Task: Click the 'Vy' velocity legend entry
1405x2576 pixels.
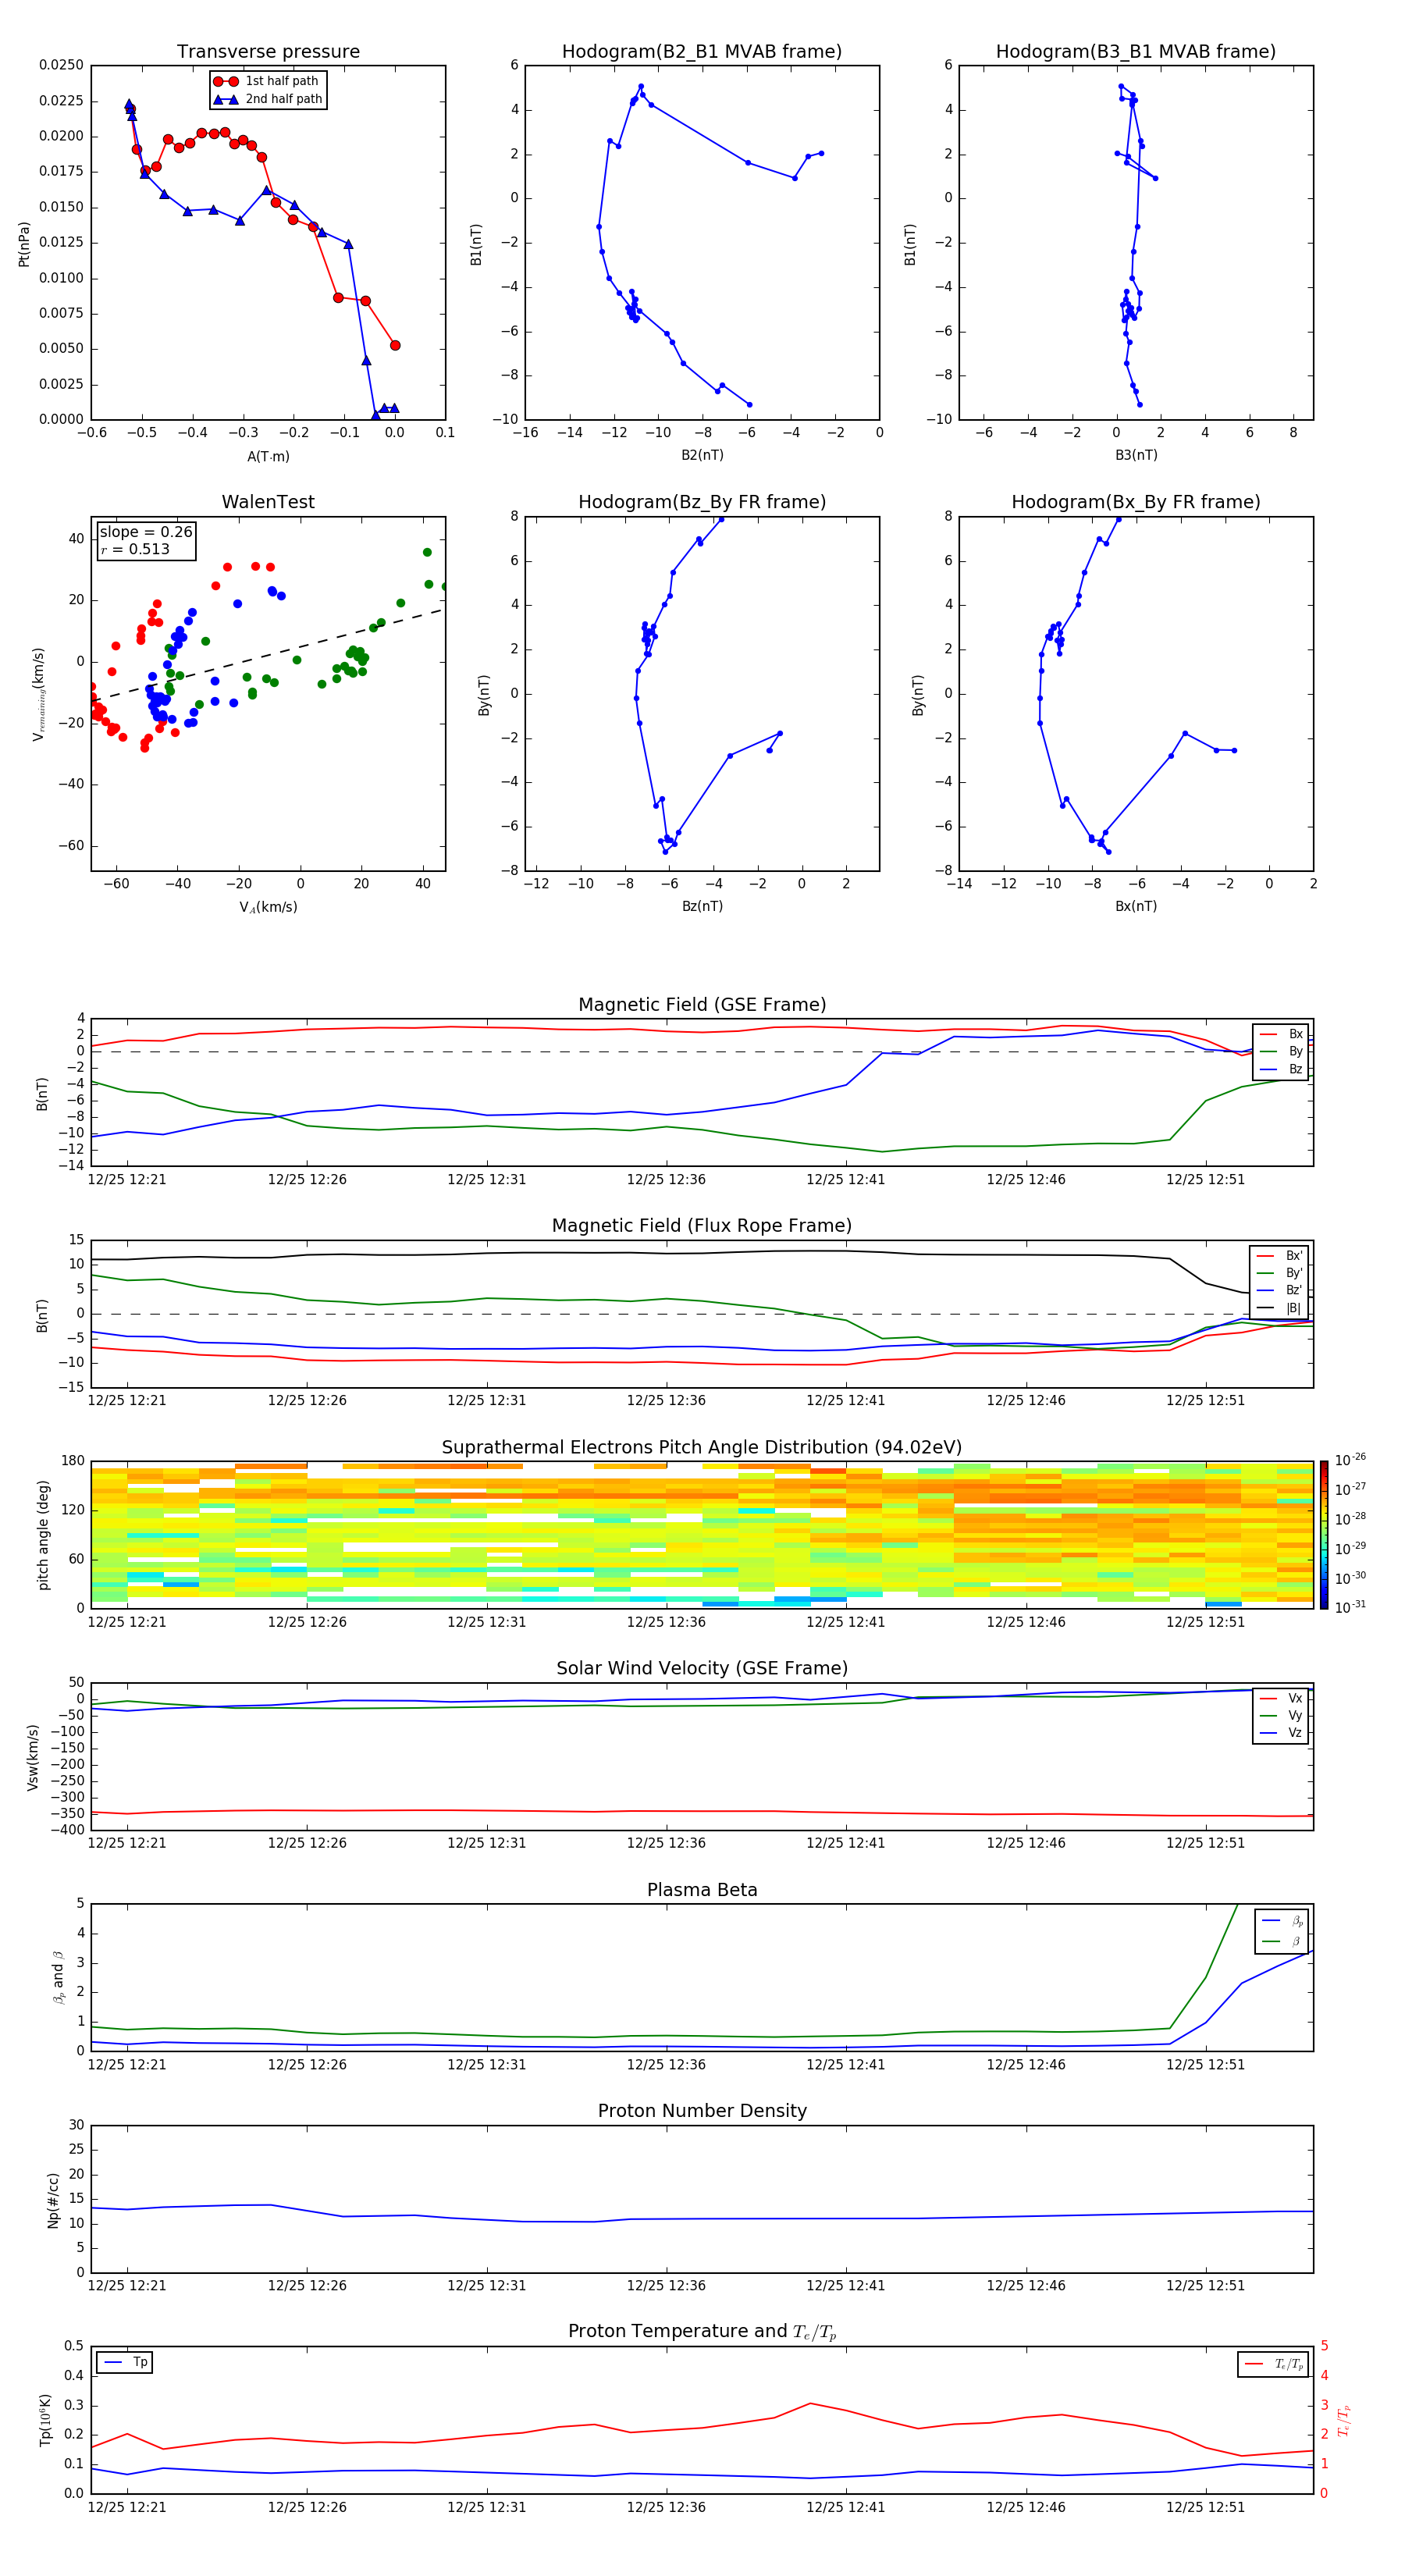Action: click(1281, 1716)
